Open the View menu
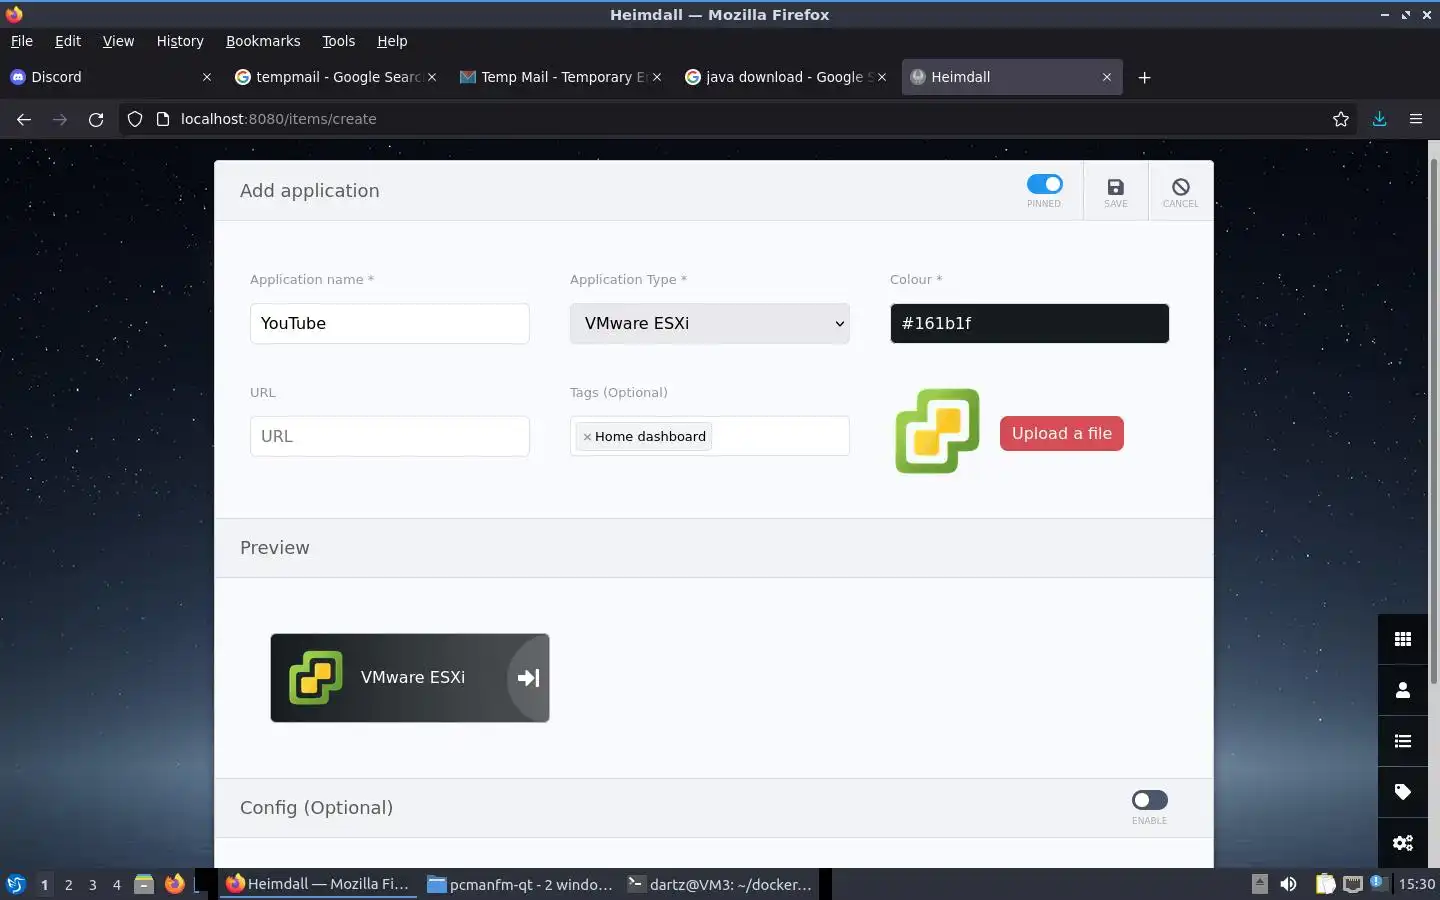Viewport: 1440px width, 900px height. point(118,41)
